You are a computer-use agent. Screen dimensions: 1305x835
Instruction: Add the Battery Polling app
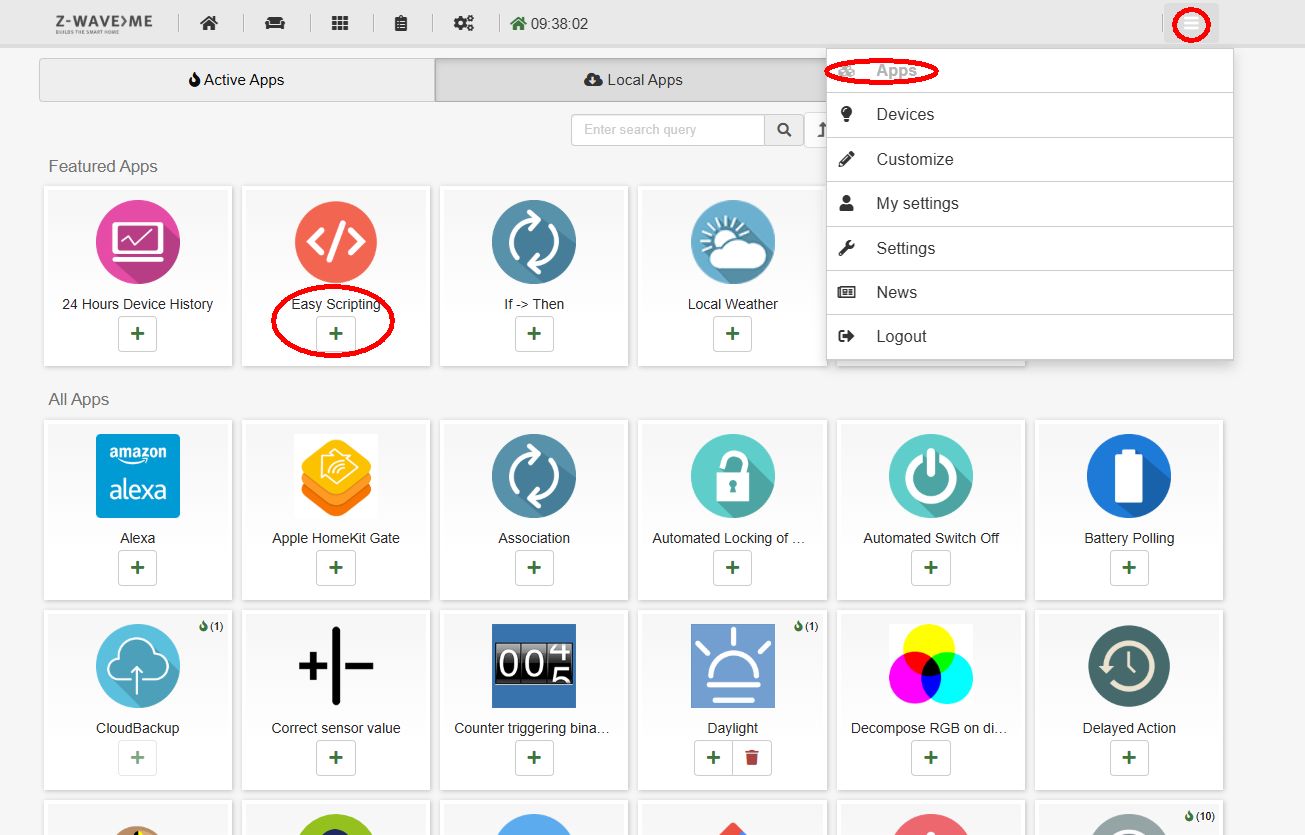(1129, 568)
